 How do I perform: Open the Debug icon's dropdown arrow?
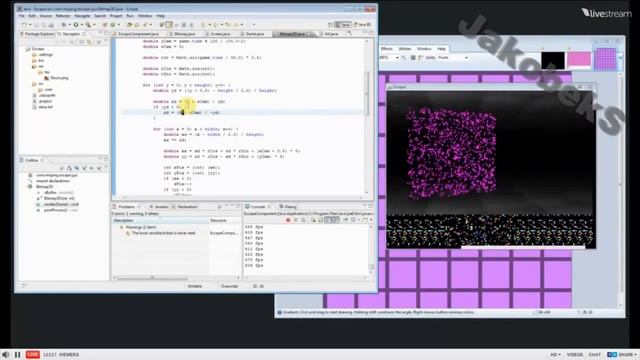coord(69,25)
